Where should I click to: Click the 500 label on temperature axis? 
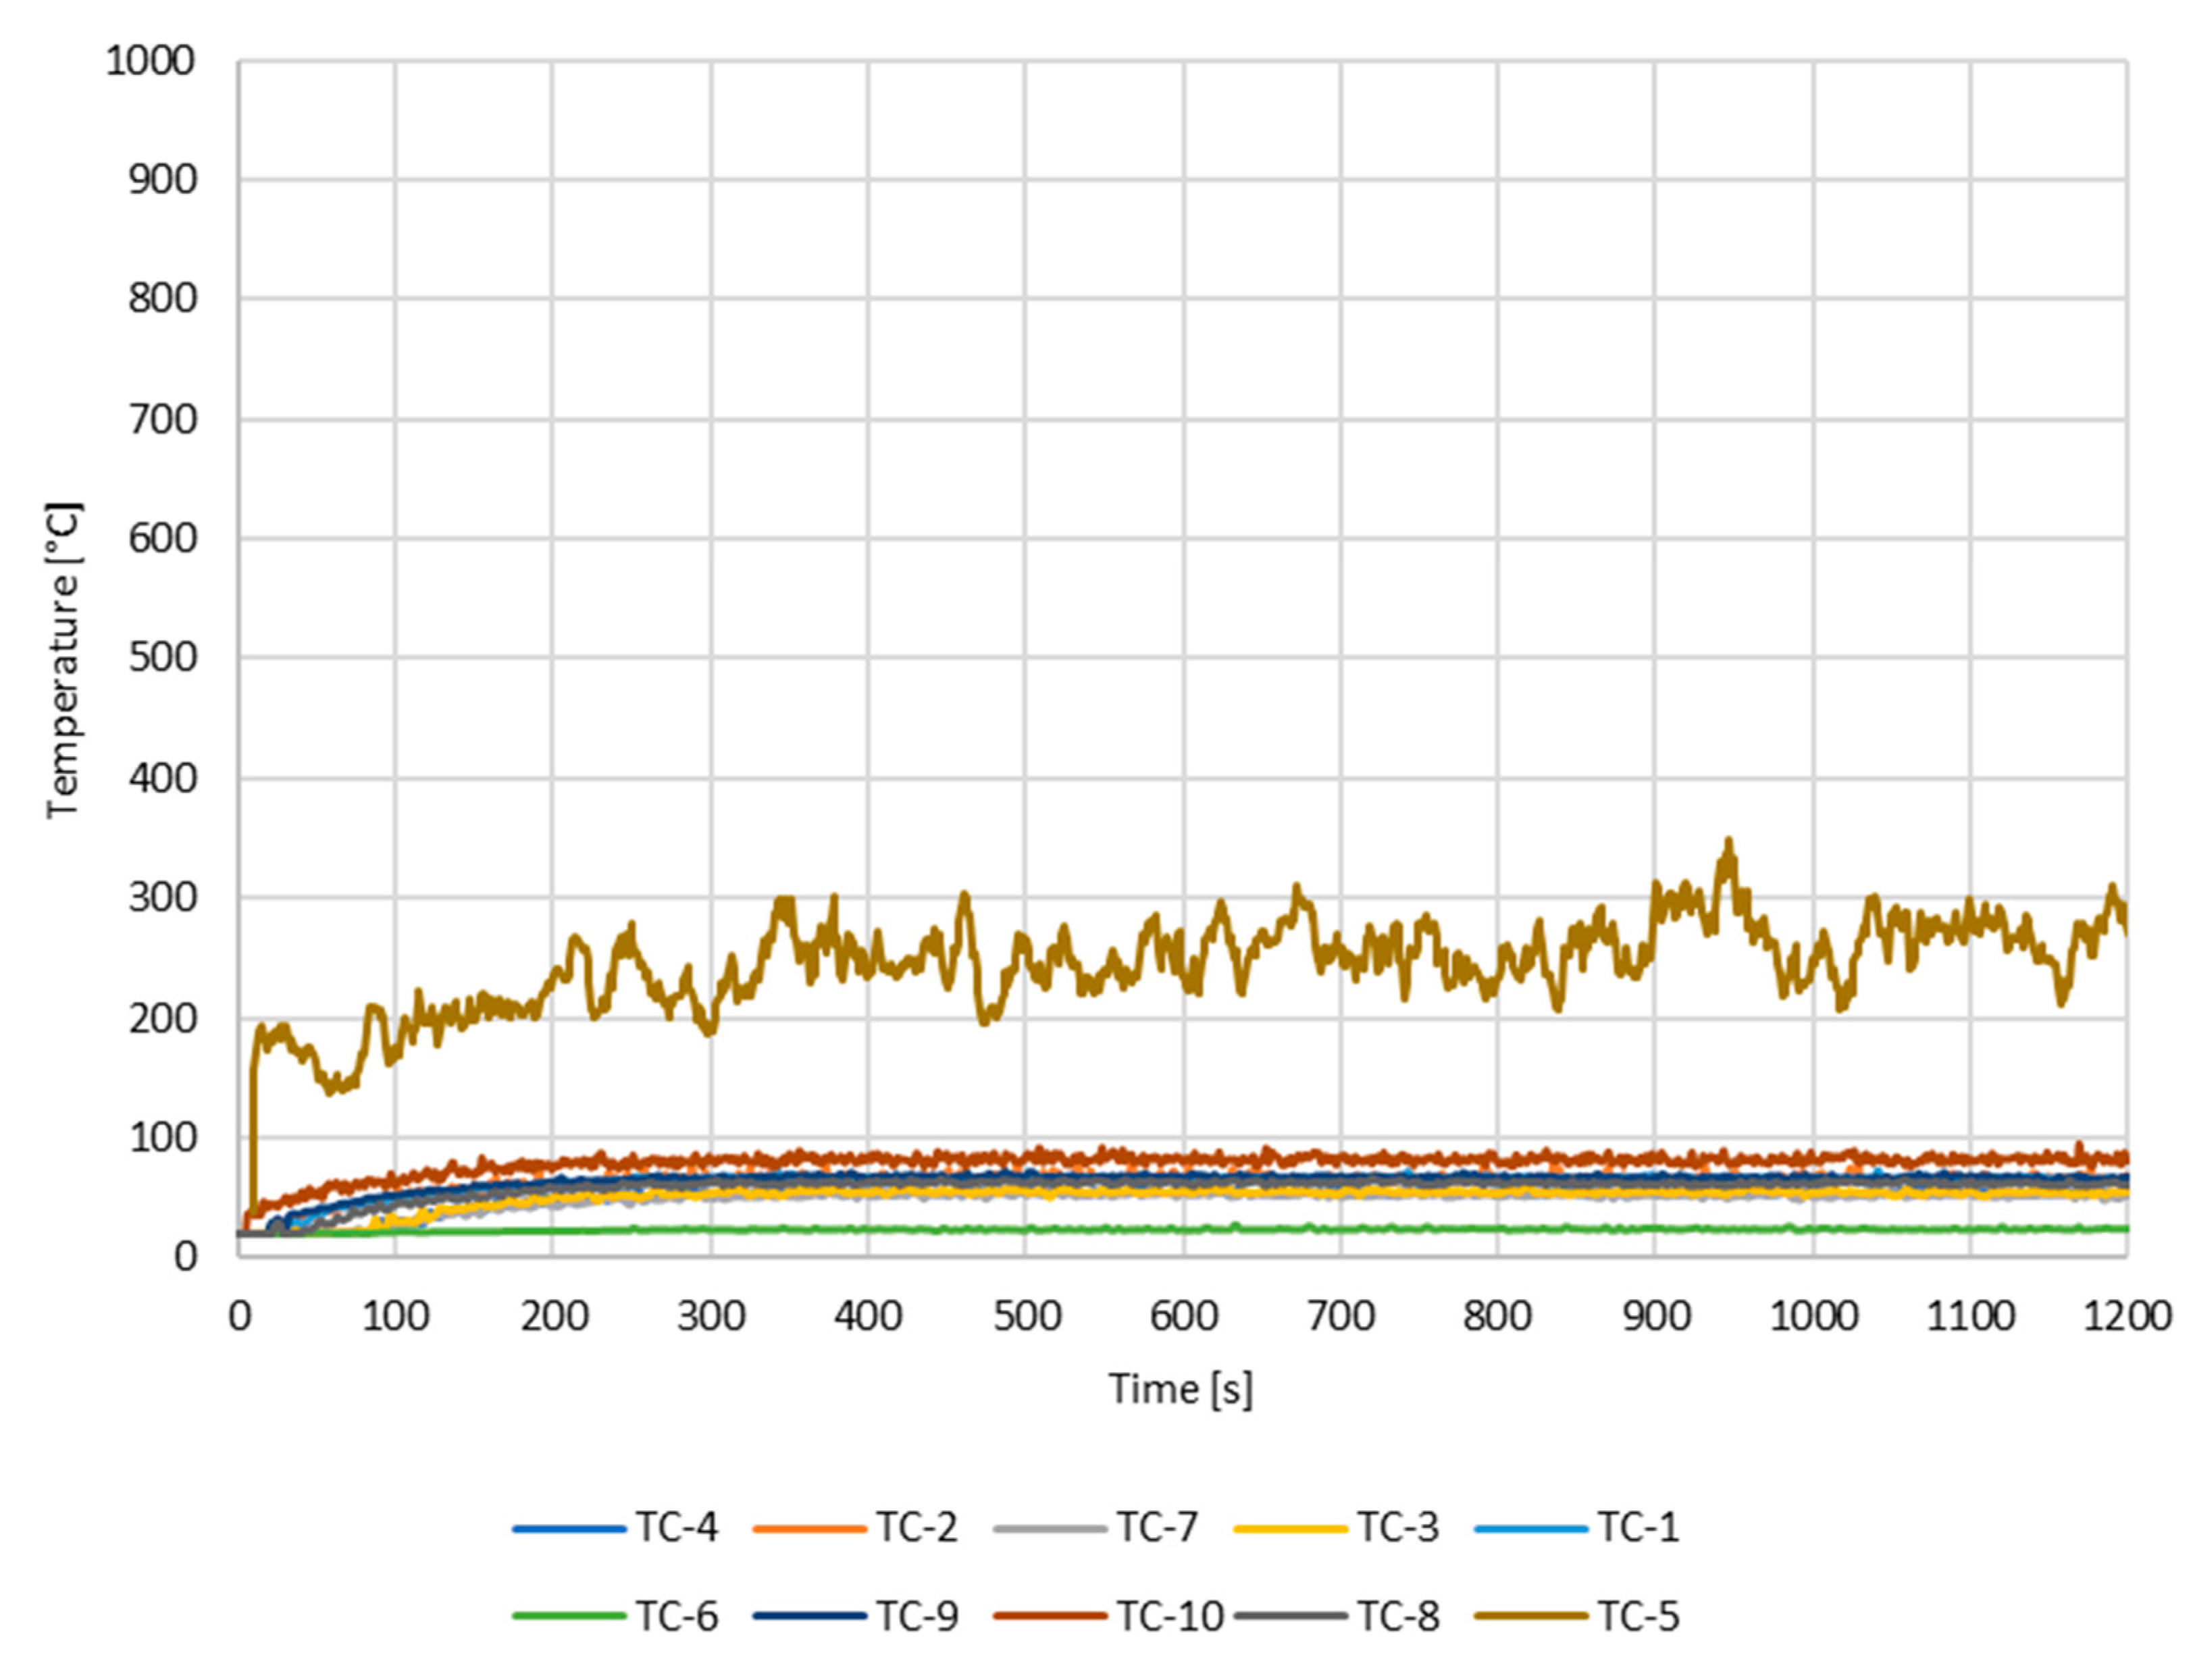[x=162, y=658]
